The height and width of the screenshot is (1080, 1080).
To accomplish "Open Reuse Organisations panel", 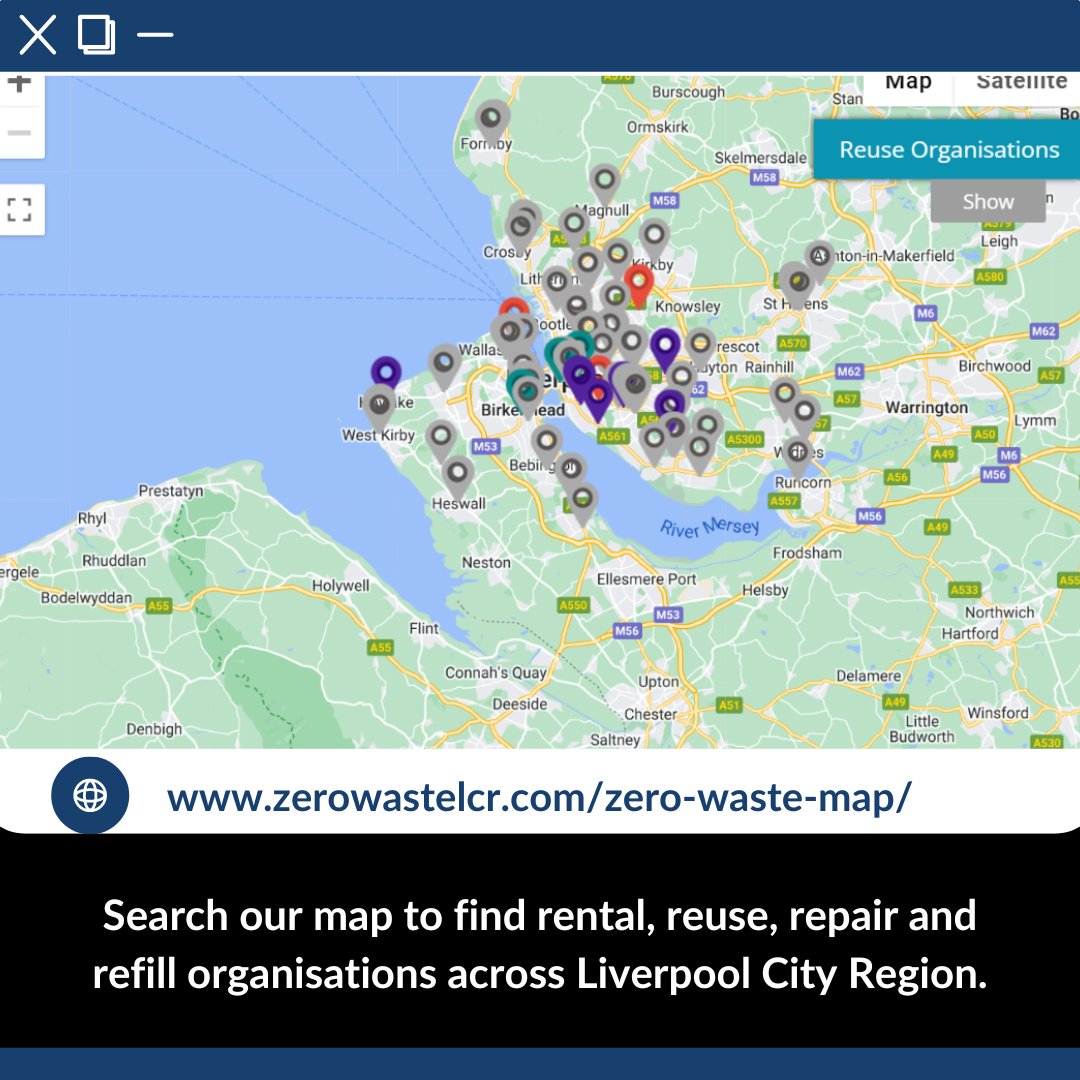I will 948,149.
